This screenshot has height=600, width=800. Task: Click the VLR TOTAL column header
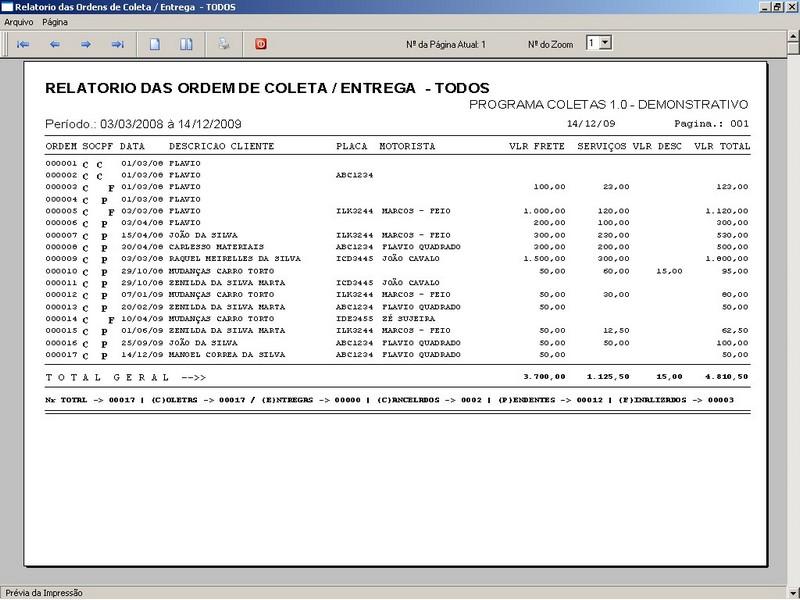pyautogui.click(x=722, y=146)
